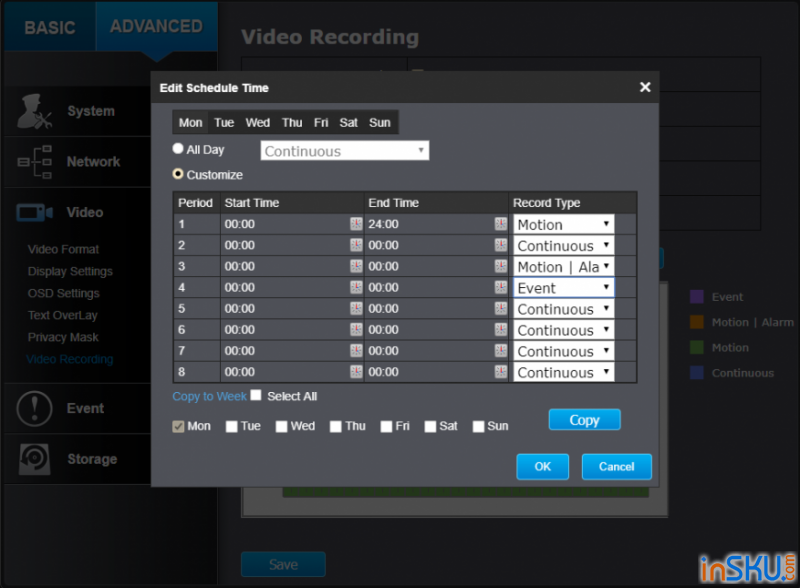Image resolution: width=800 pixels, height=588 pixels.
Task: Check the Select All checkbox
Action: [x=256, y=396]
